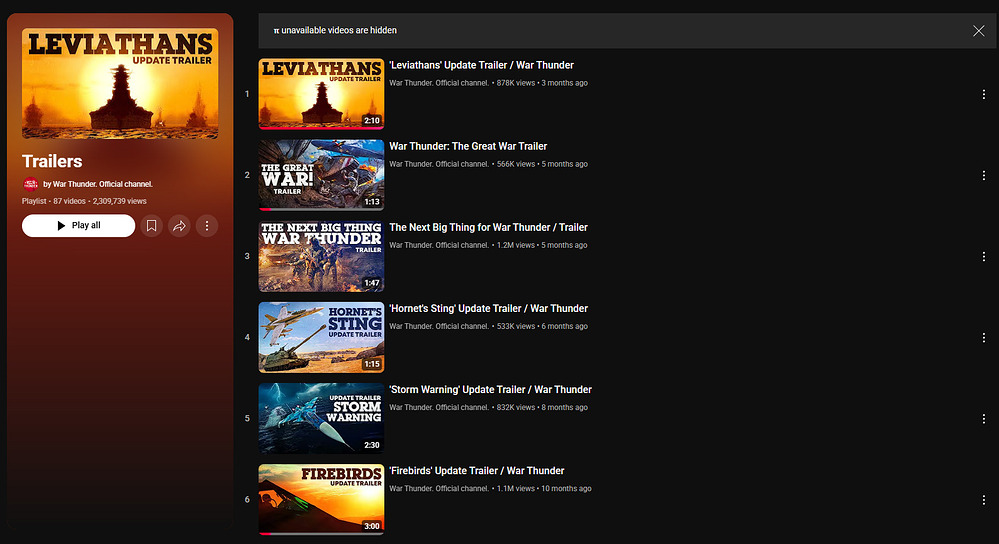The width and height of the screenshot is (999, 544).
Task: Open options menu for Next Big Thing Trailer
Action: (984, 256)
